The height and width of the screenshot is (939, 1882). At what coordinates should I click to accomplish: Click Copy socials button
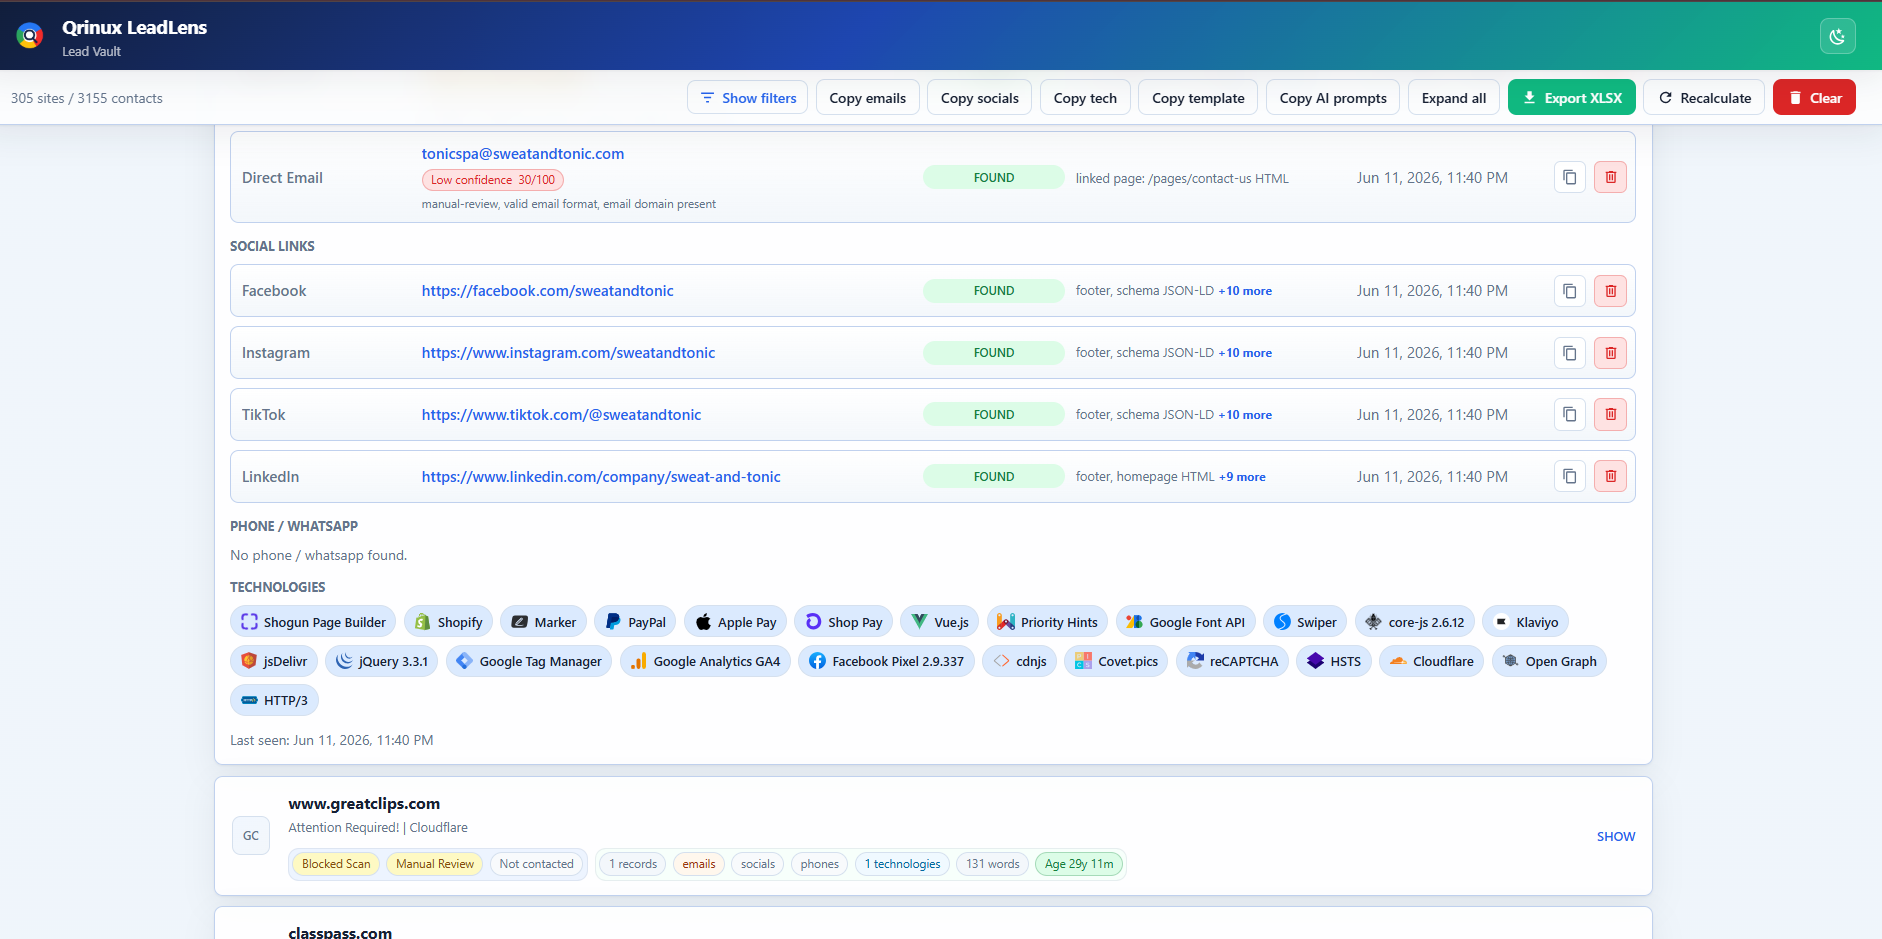tap(979, 98)
